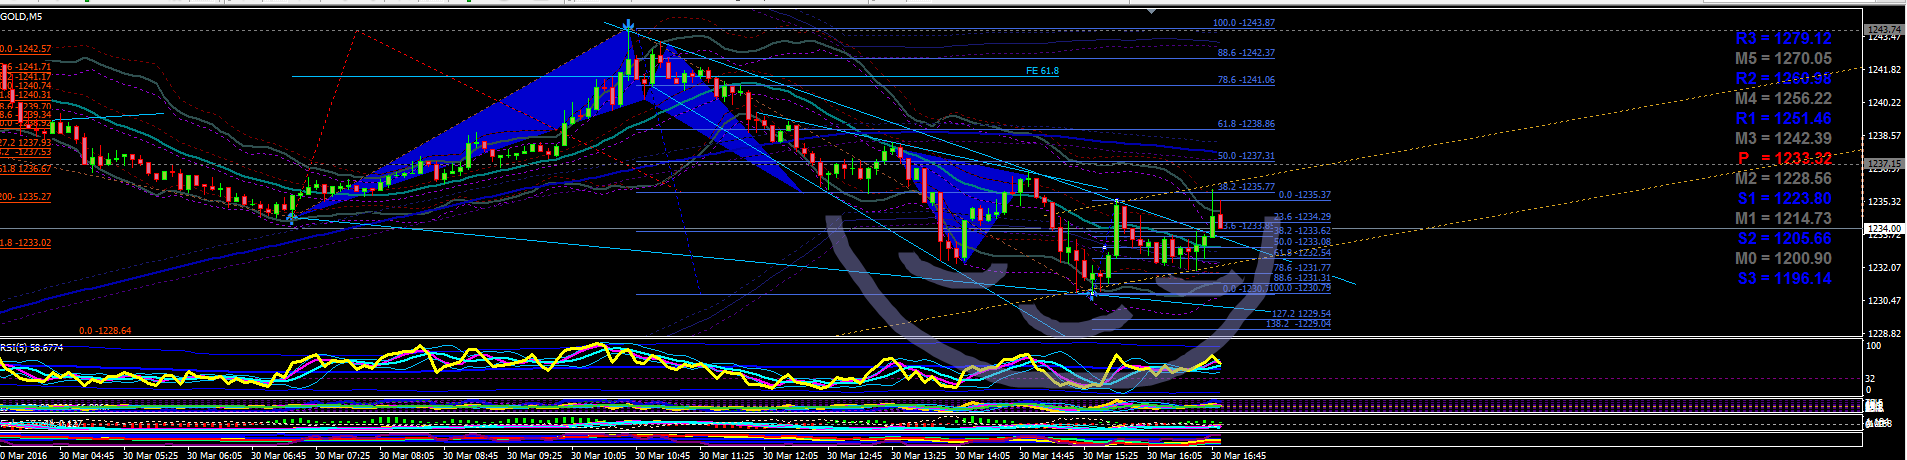Click the 30 Mar 16:45 time axis label

click(x=1238, y=455)
